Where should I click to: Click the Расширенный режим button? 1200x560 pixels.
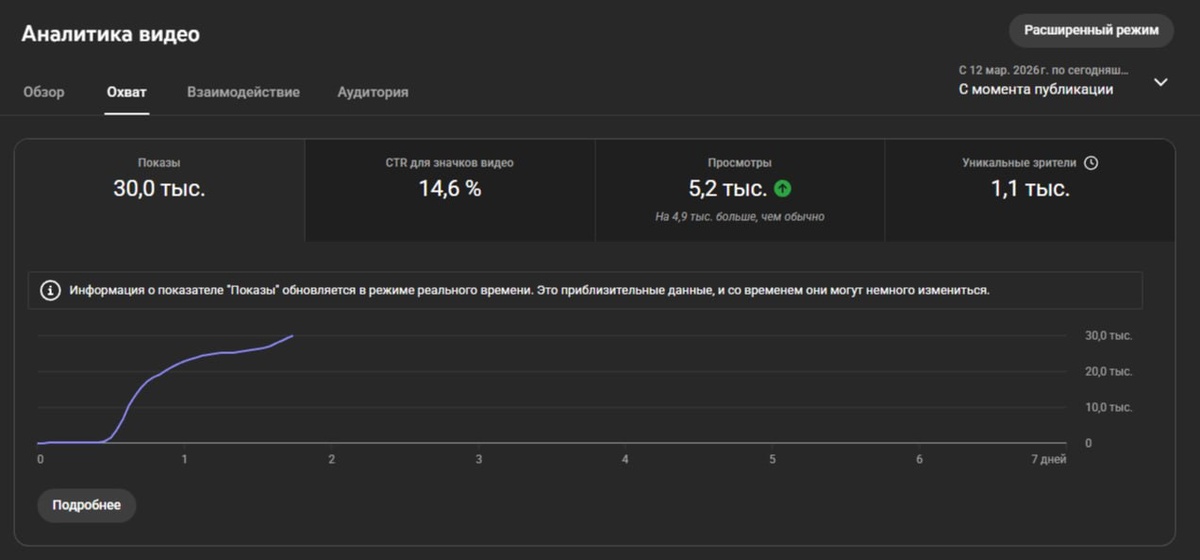click(x=1090, y=31)
